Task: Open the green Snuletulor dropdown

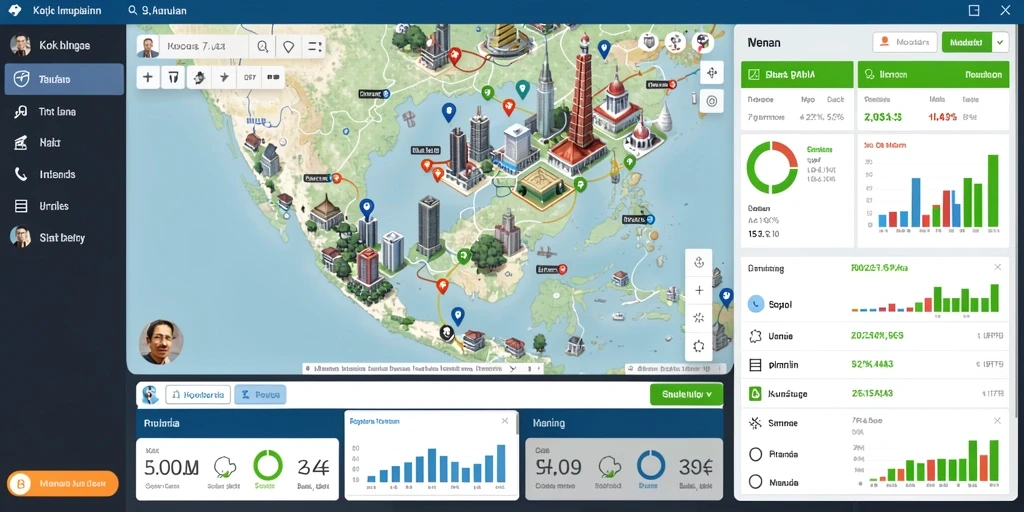Action: point(686,394)
